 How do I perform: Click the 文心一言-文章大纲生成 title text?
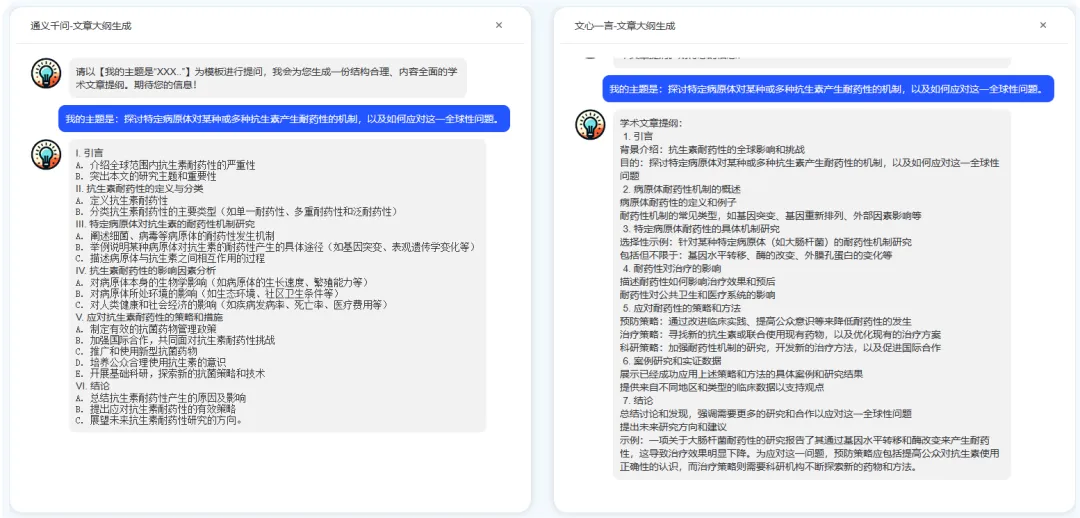point(625,25)
